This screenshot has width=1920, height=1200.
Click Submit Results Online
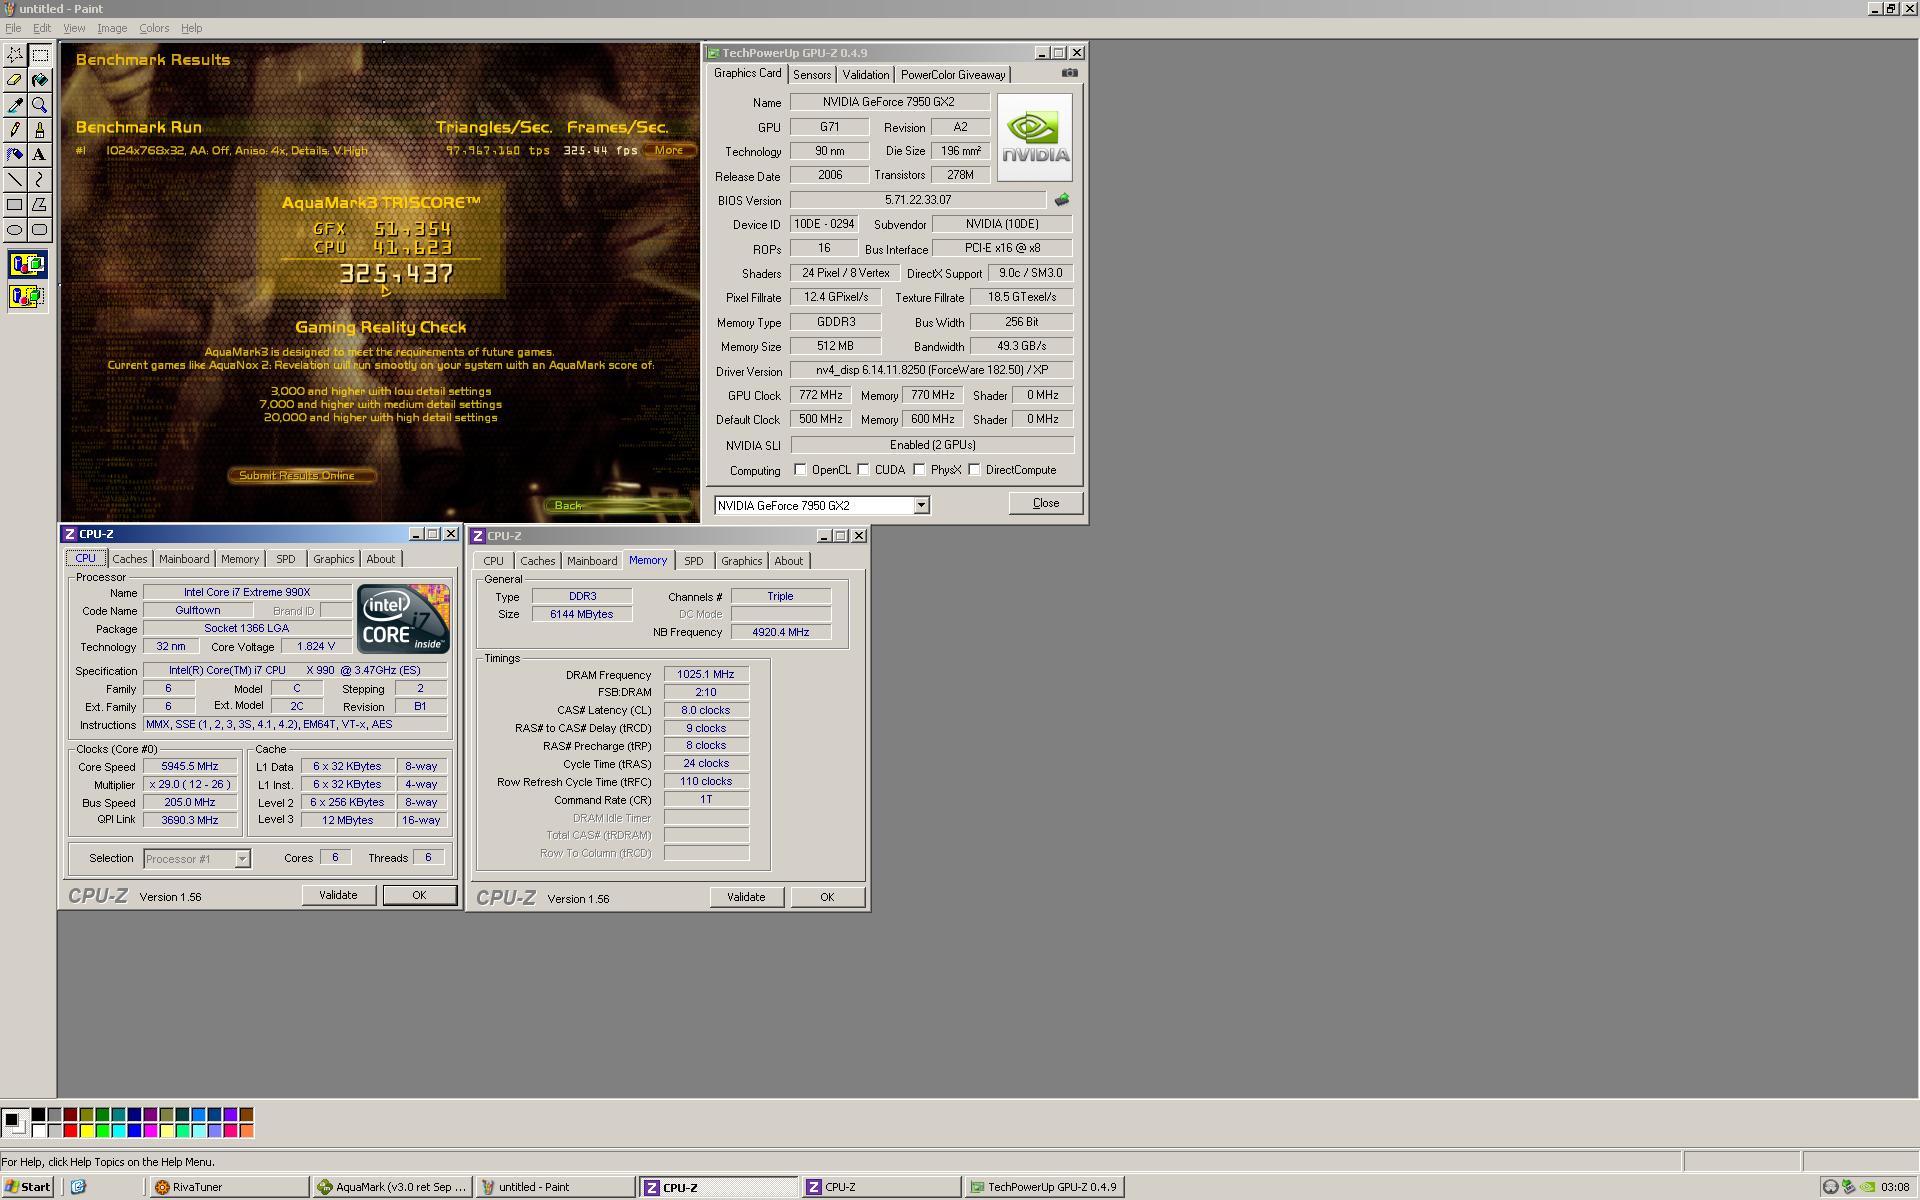[301, 475]
